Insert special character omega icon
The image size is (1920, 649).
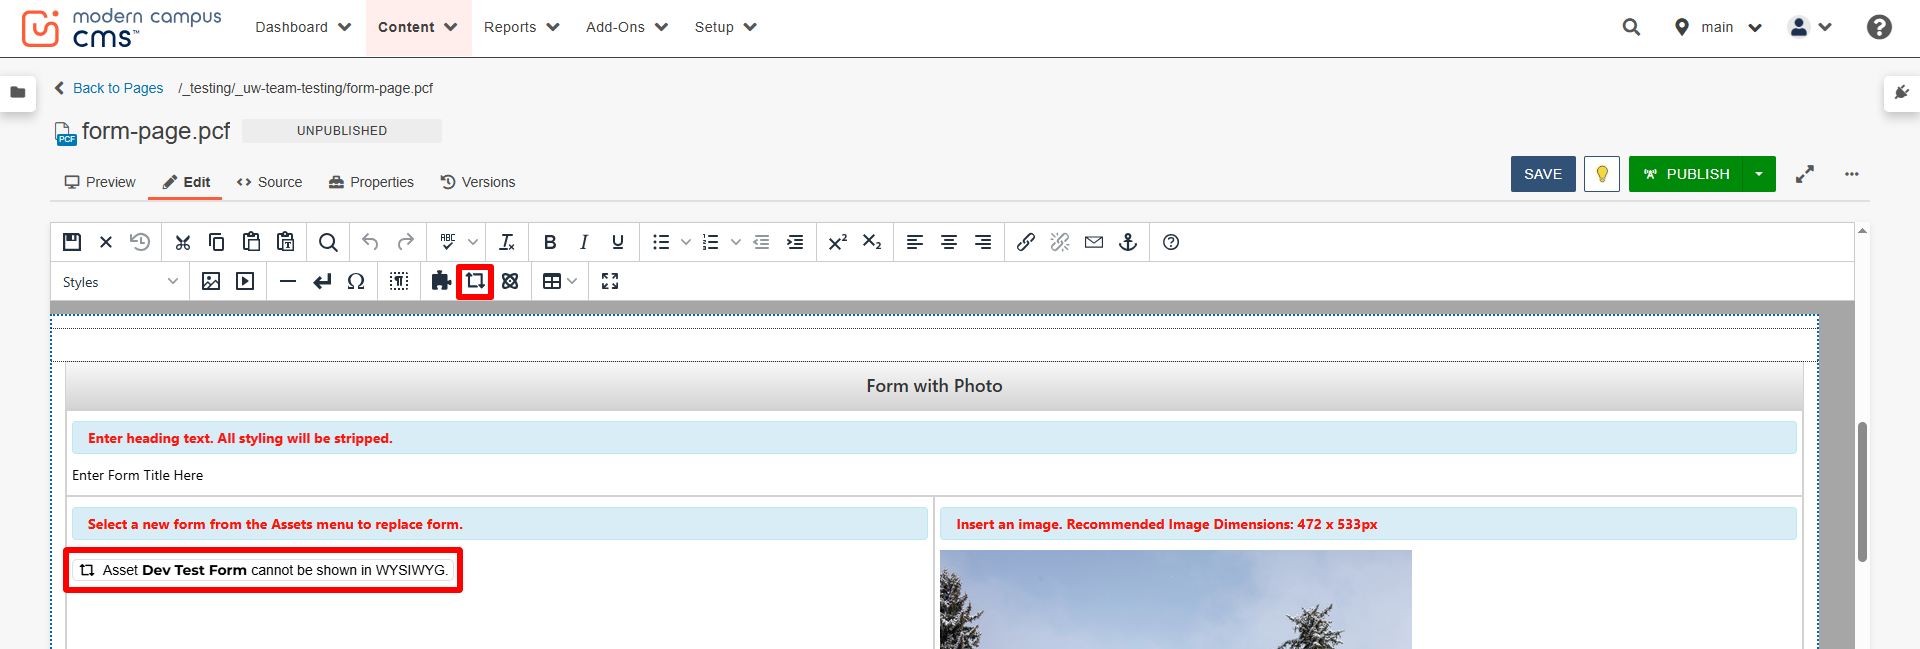(356, 281)
